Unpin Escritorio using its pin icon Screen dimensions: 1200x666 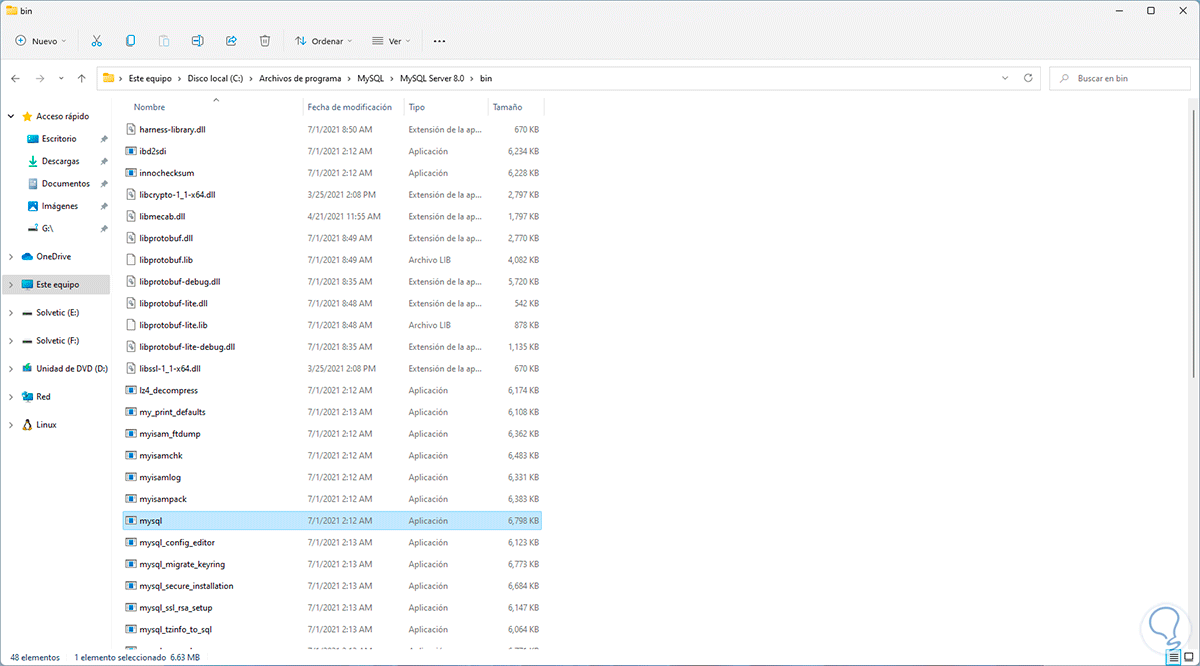[104, 139]
